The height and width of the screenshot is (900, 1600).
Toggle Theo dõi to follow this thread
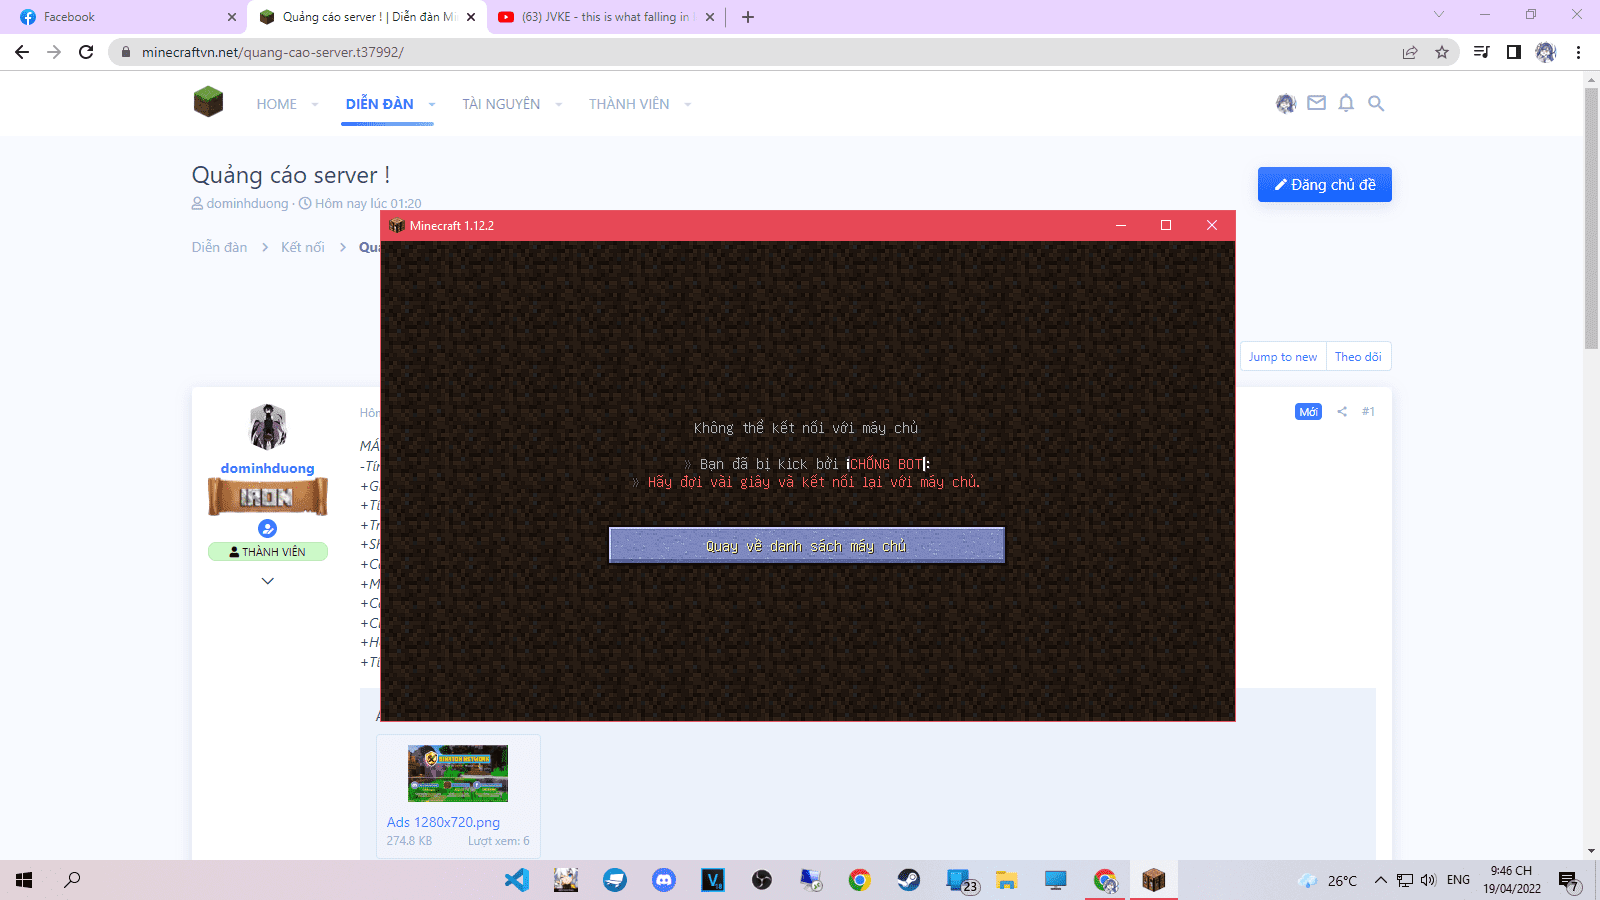coord(1357,357)
